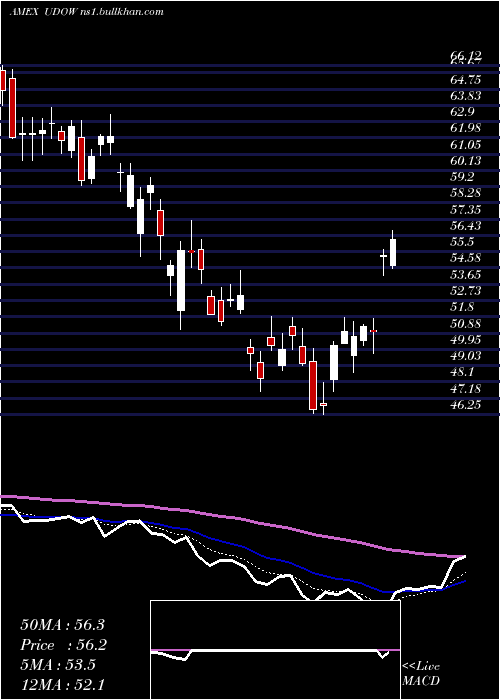Click the 53.65 price axis label

pos(466,275)
